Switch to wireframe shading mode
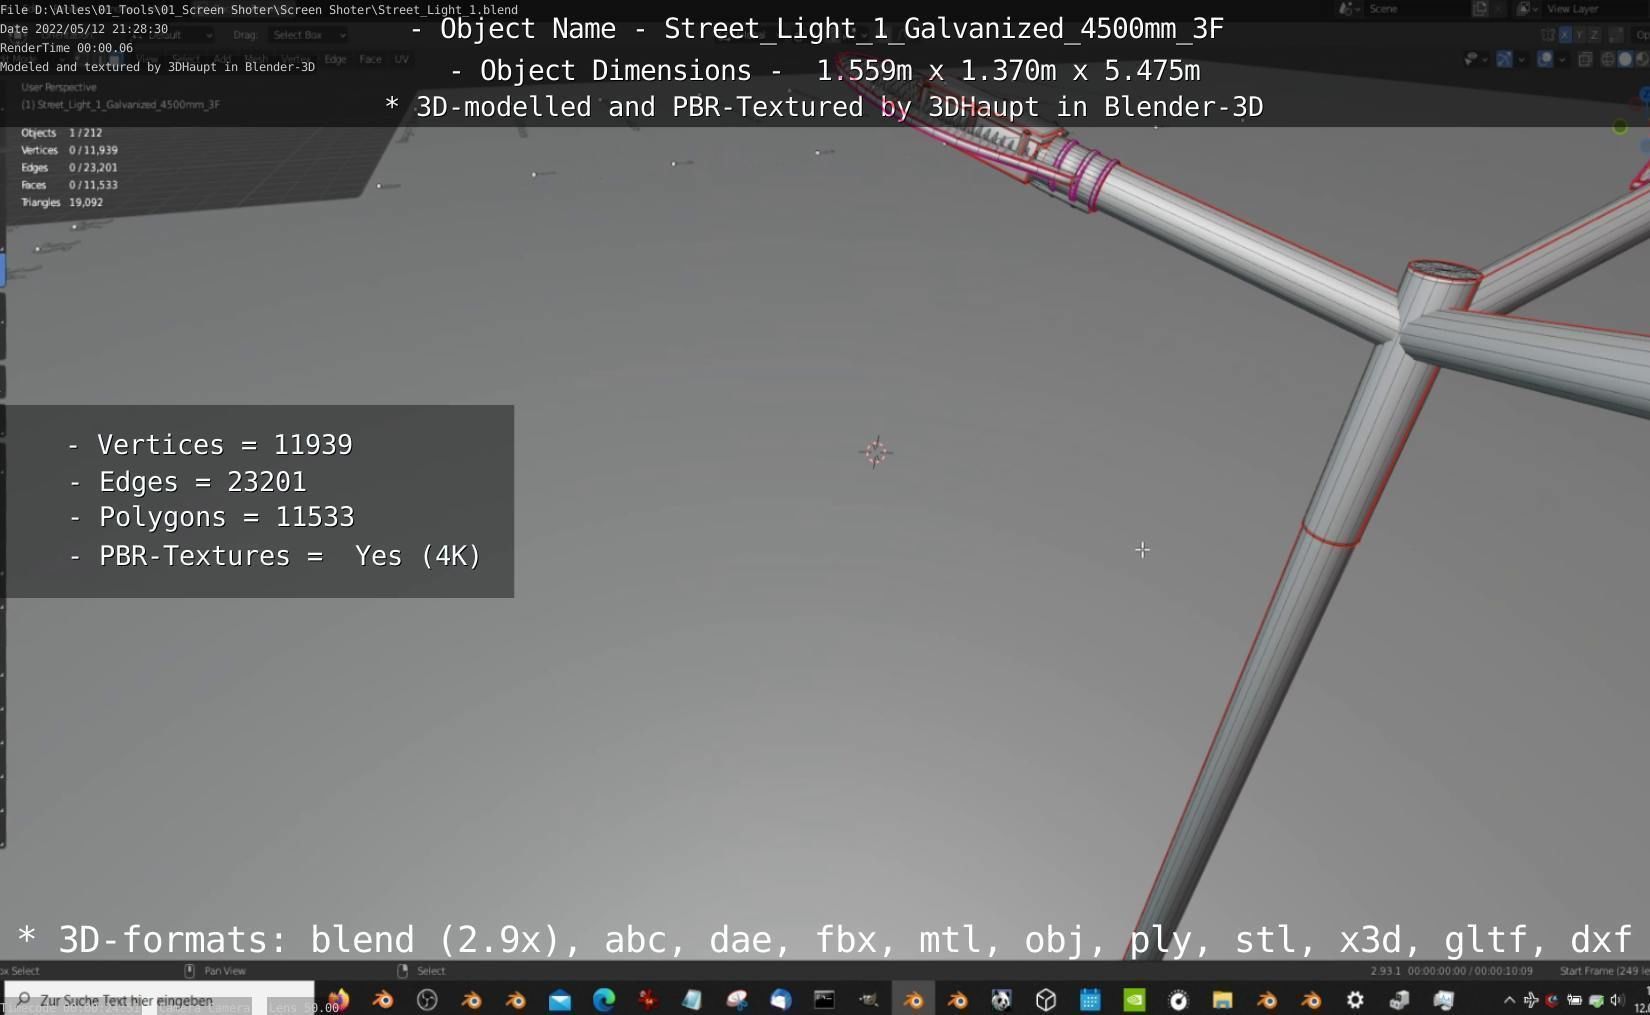This screenshot has width=1650, height=1015. click(x=1608, y=59)
